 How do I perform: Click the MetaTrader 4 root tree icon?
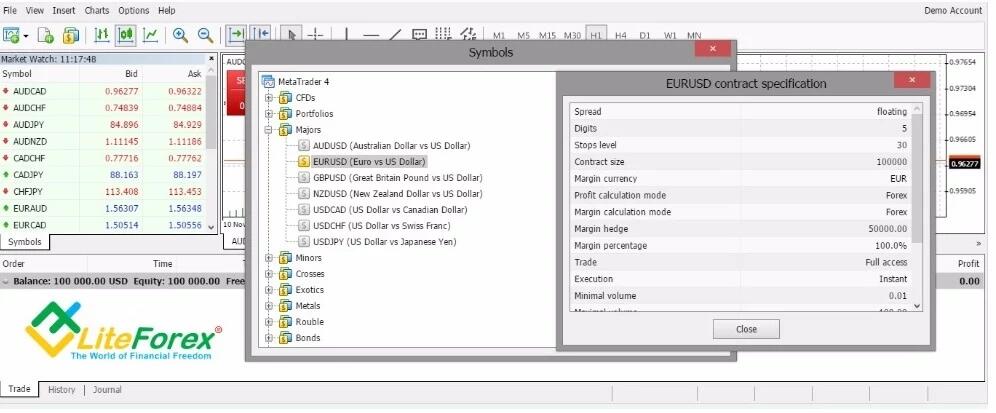pos(268,82)
